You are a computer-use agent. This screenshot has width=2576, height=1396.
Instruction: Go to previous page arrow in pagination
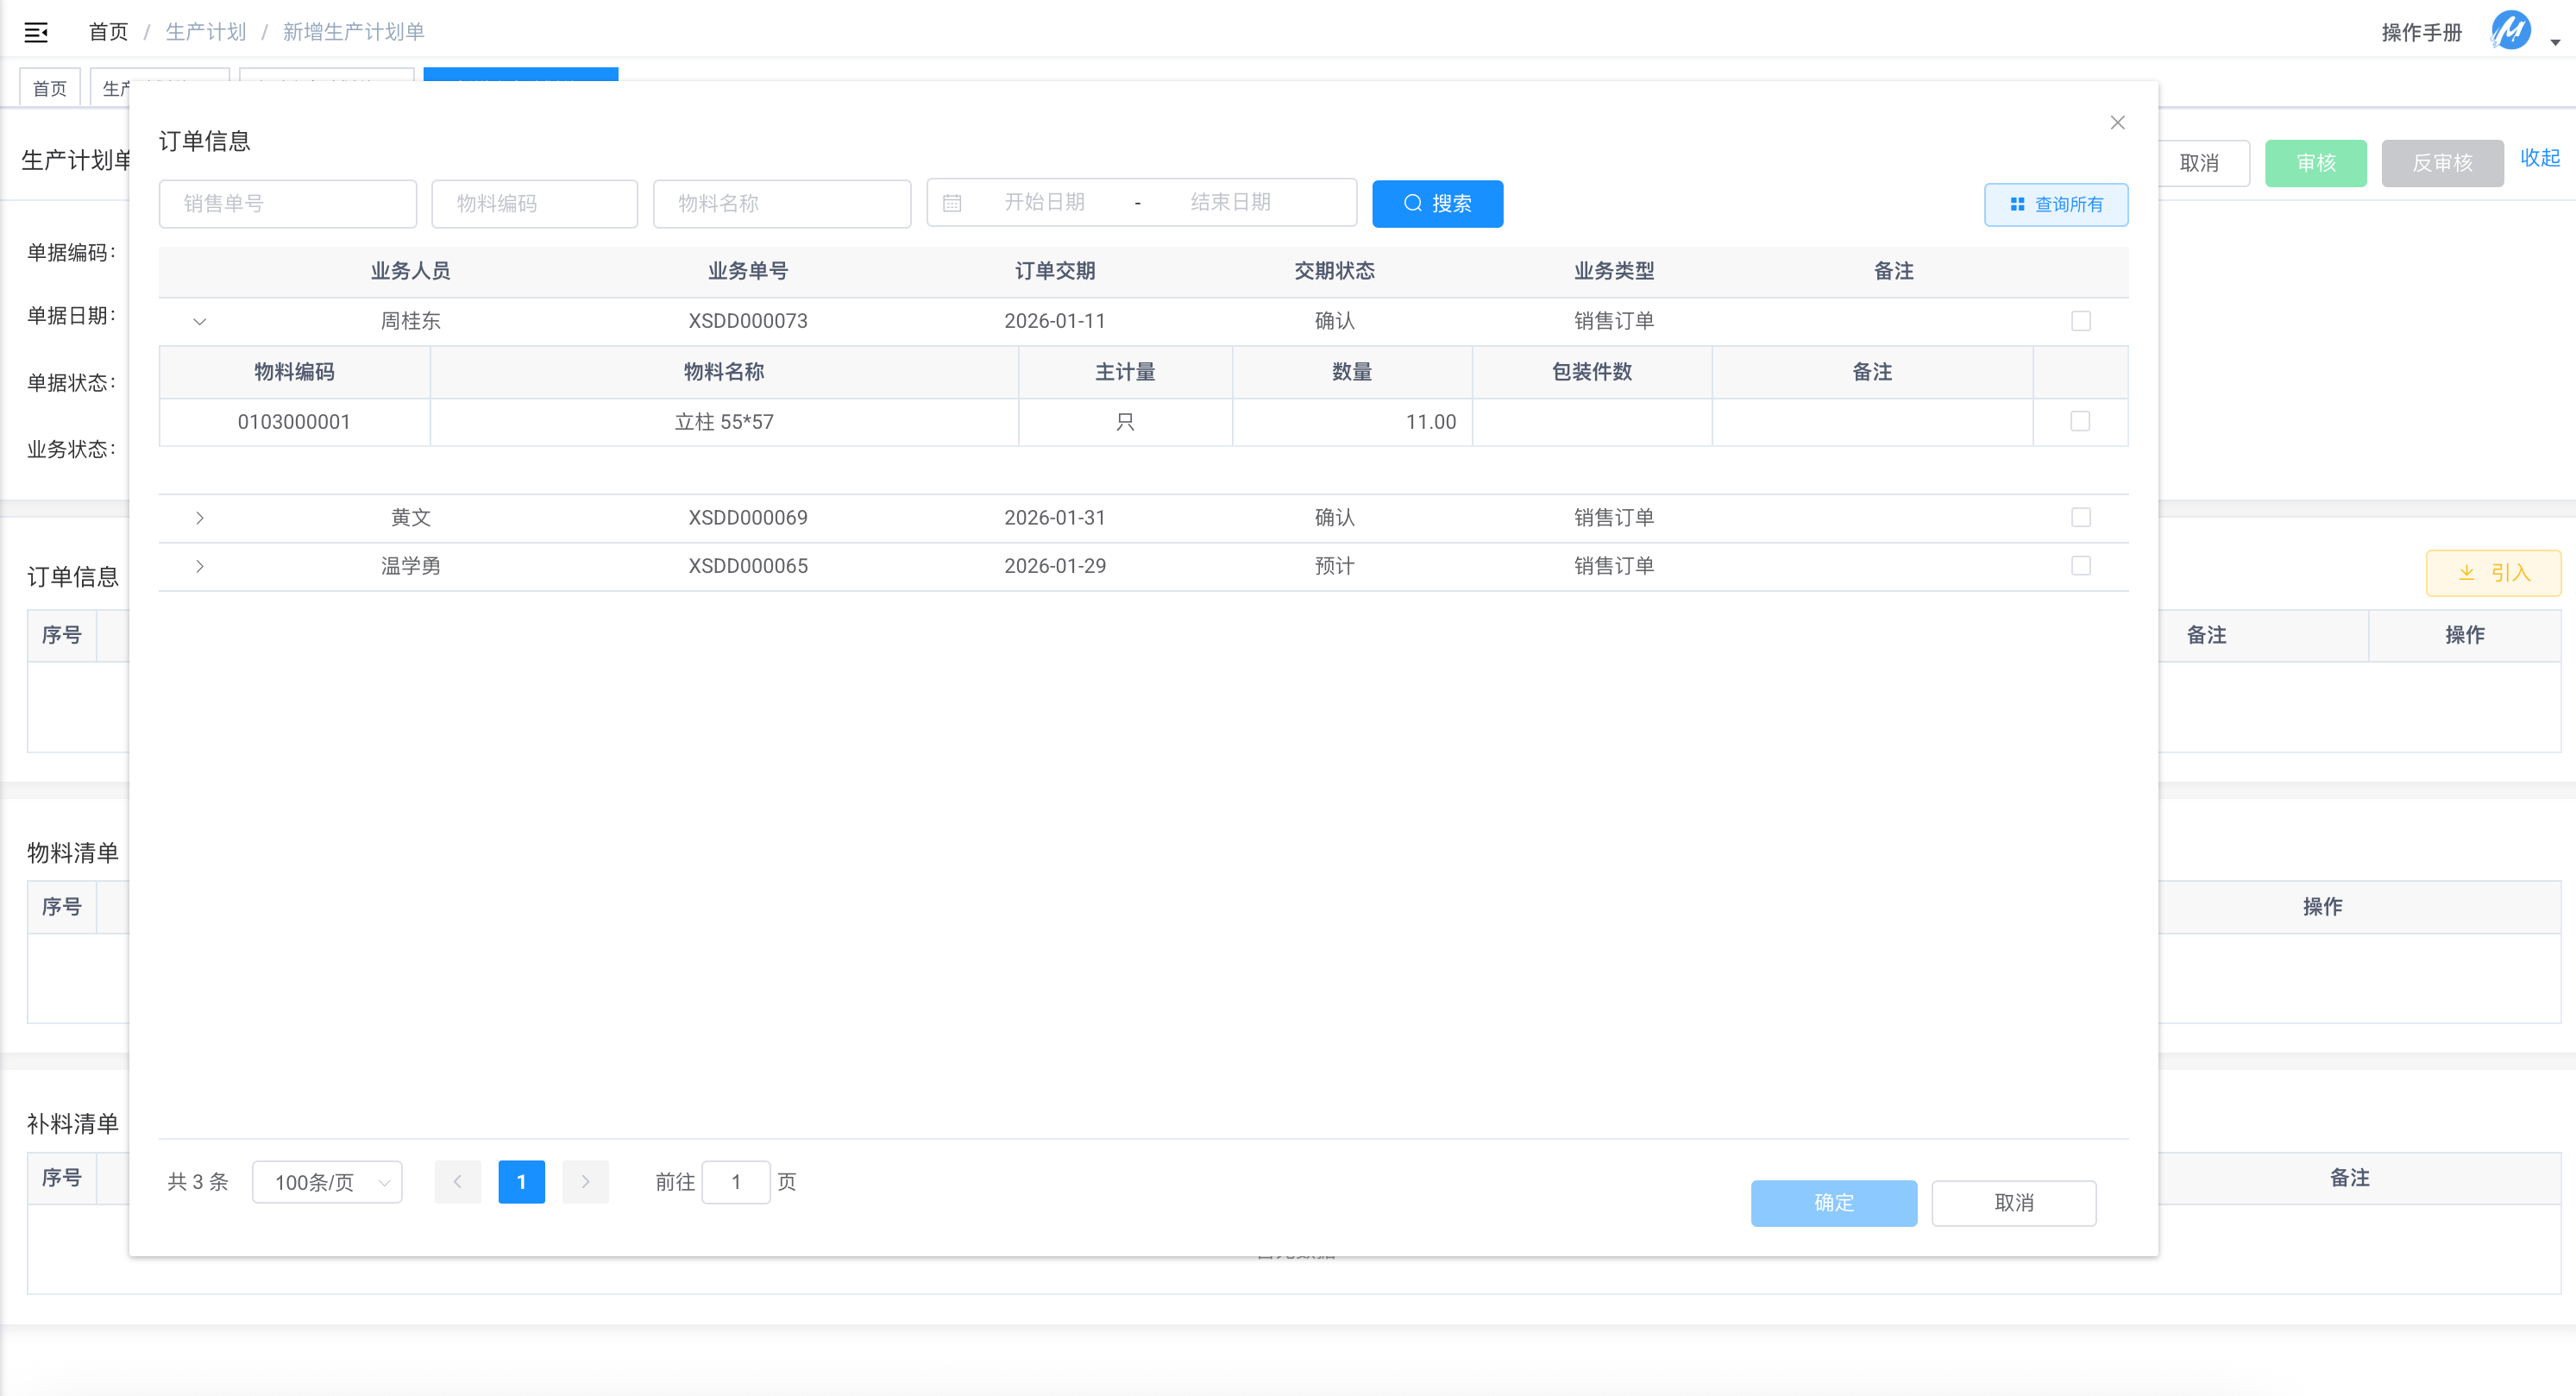point(458,1182)
